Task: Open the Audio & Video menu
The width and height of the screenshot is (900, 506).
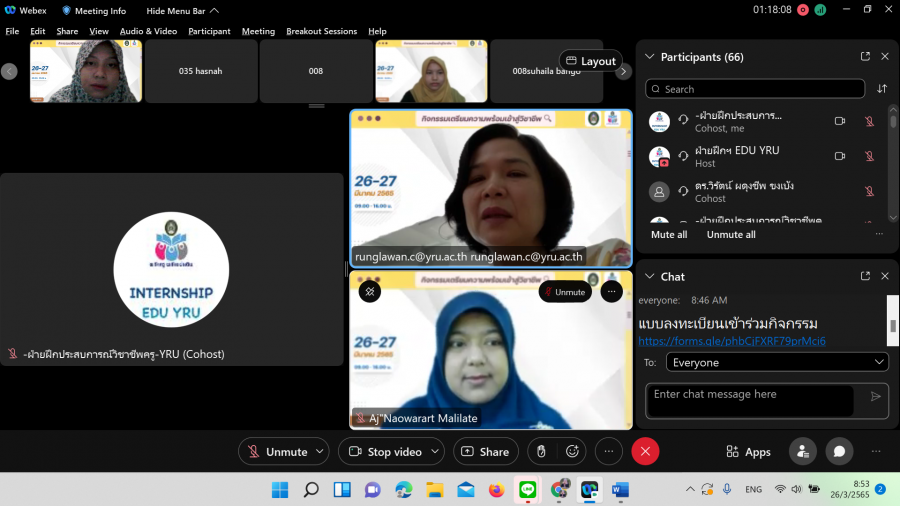Action: tap(148, 31)
